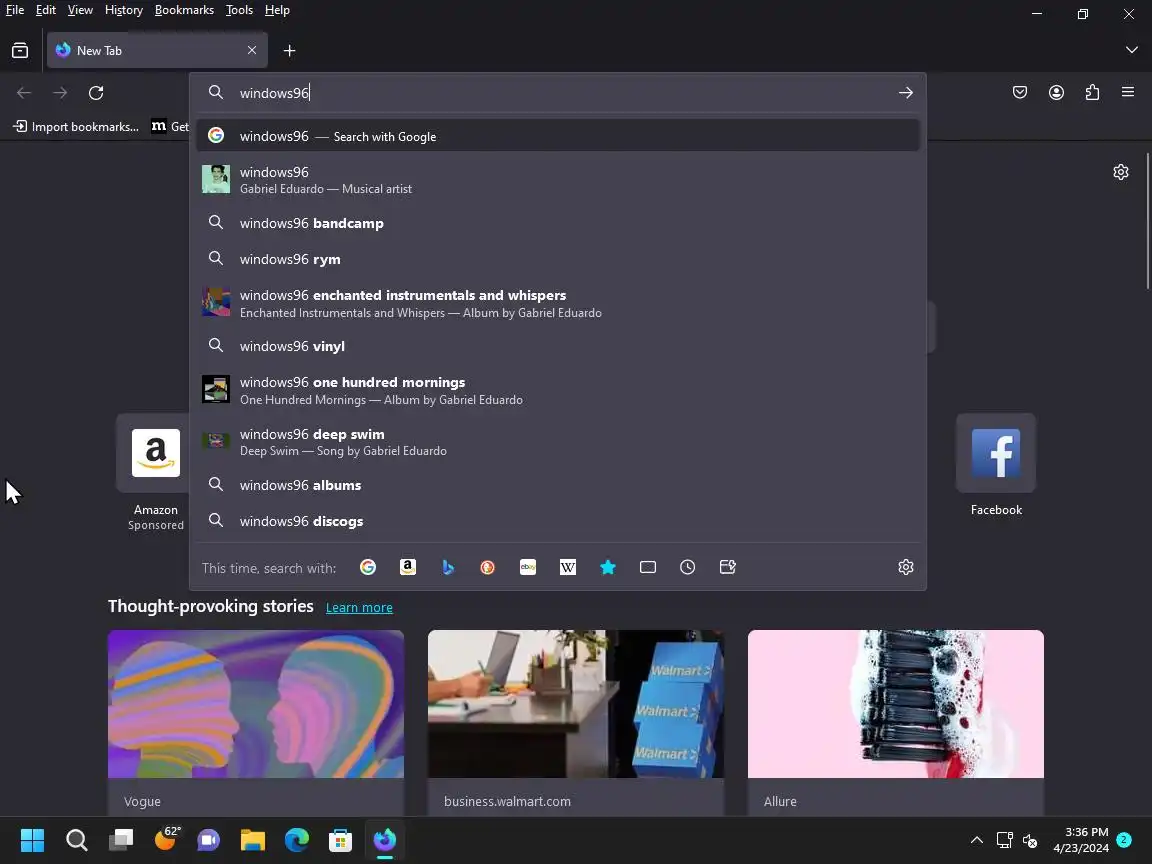Expand the list all tabs chevron
This screenshot has height=864, width=1152.
click(x=1131, y=50)
